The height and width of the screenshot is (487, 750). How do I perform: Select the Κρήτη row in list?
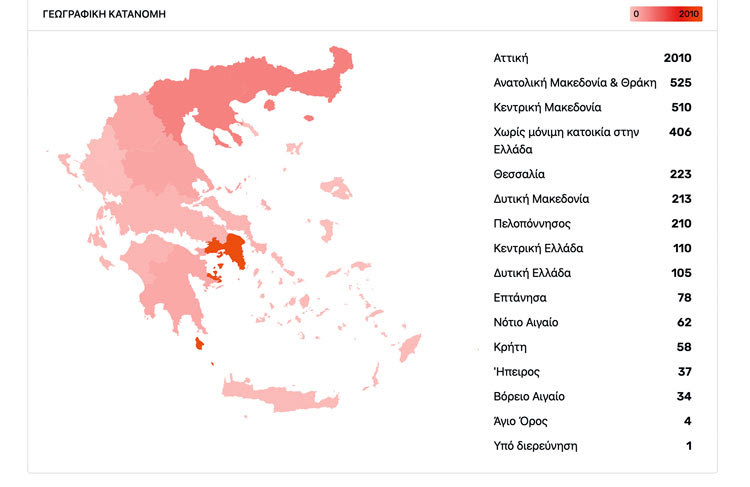click(x=592, y=347)
